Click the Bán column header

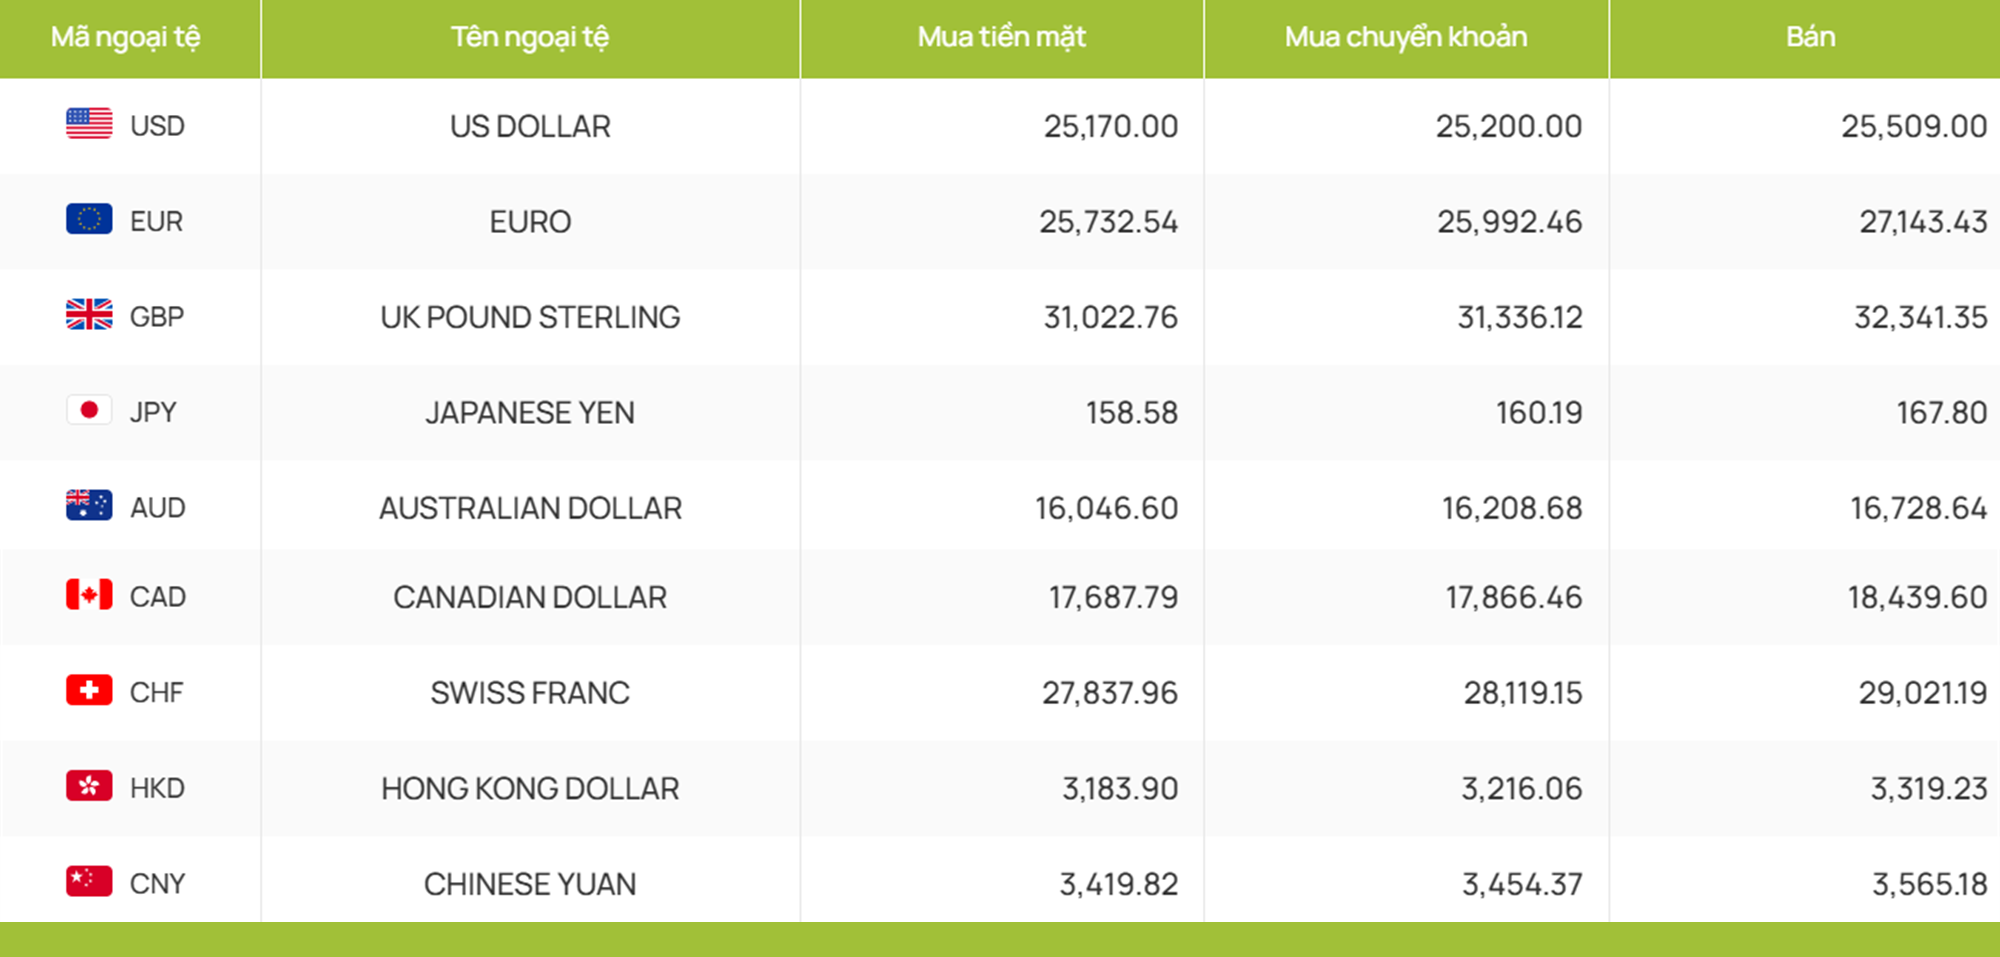point(1810,37)
